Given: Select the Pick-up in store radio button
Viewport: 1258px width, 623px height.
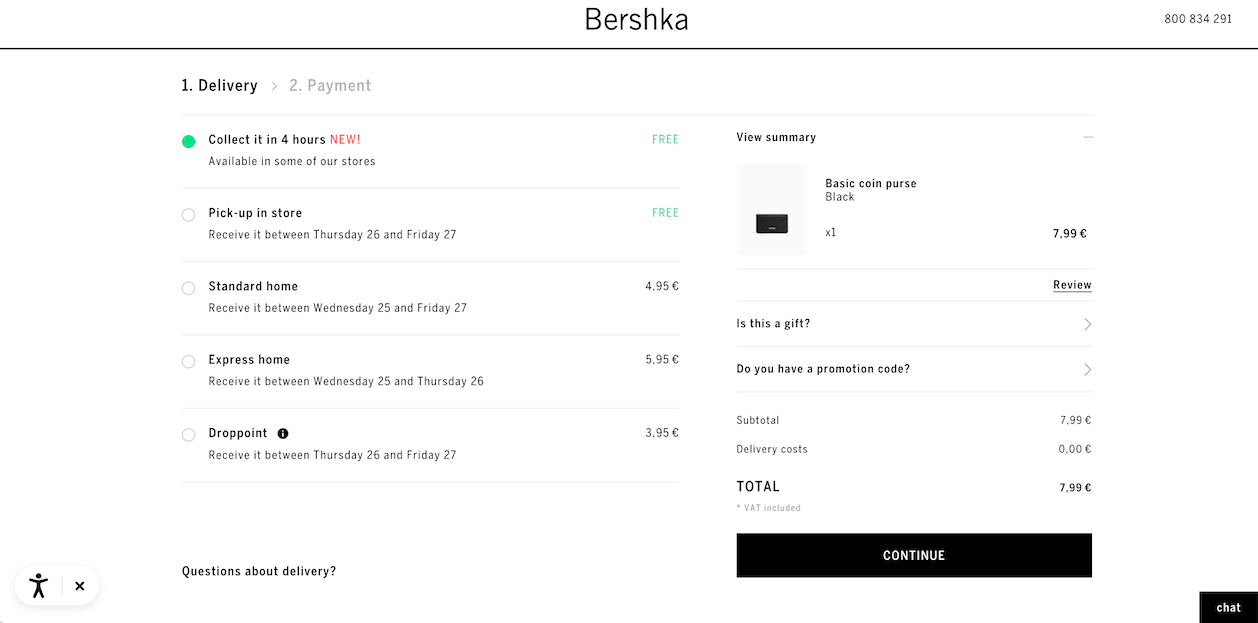Looking at the screenshot, I should coord(188,215).
